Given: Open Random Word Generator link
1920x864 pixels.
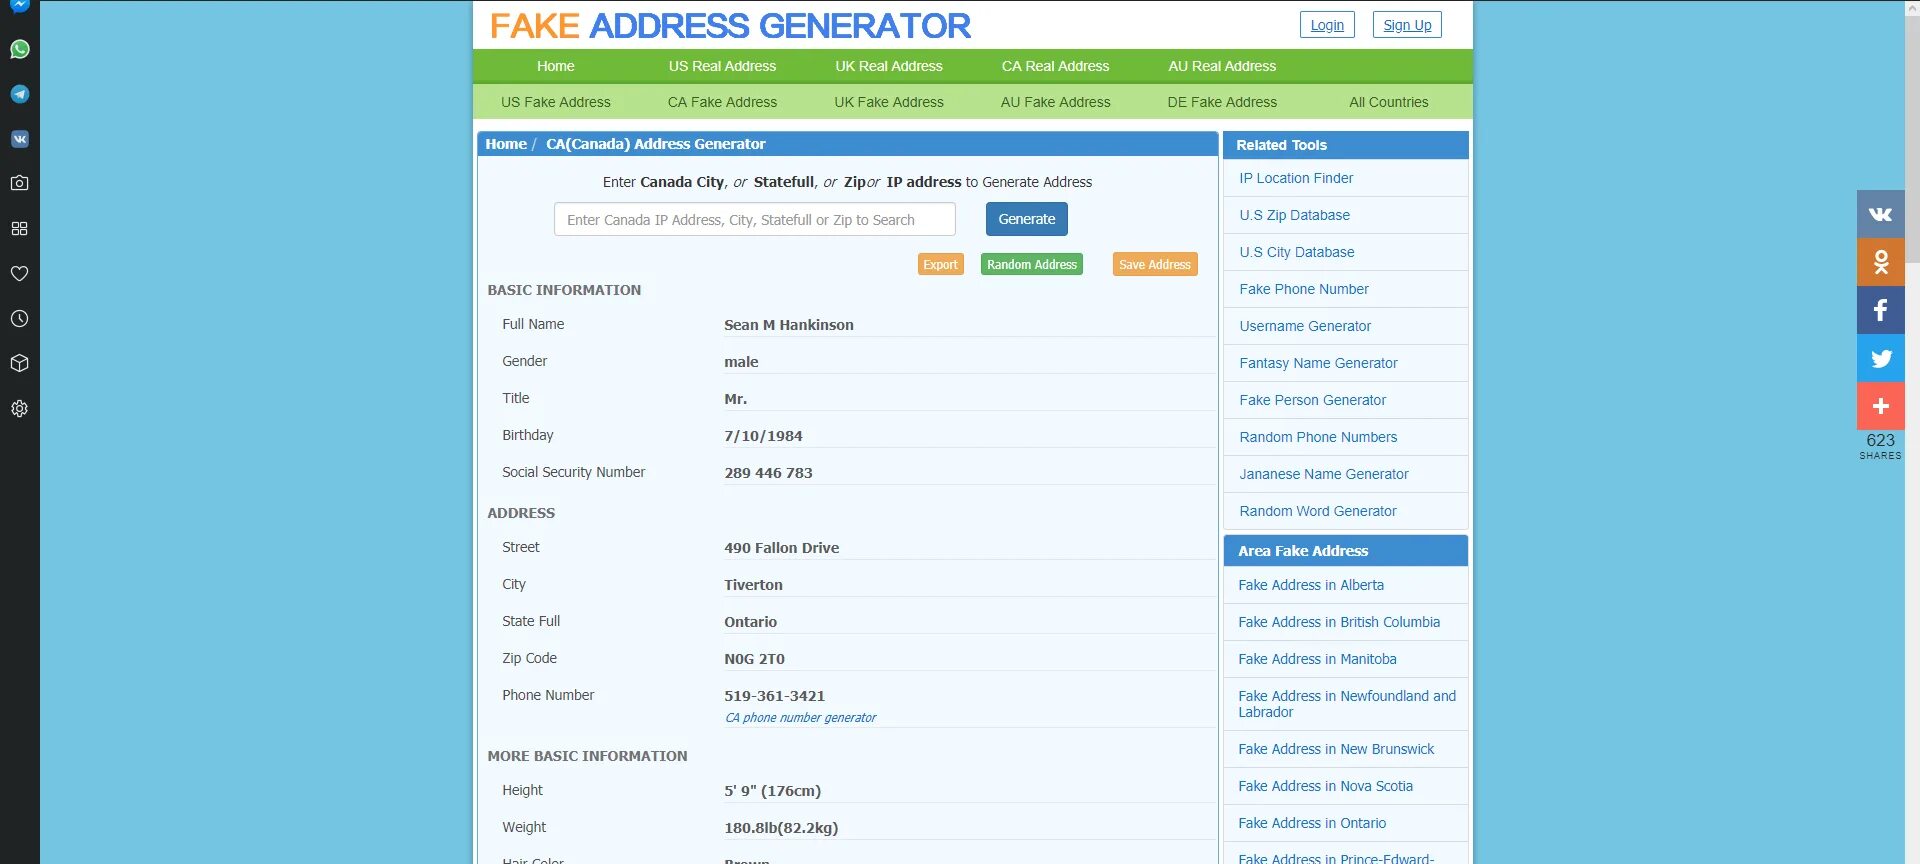Looking at the screenshot, I should (1318, 511).
